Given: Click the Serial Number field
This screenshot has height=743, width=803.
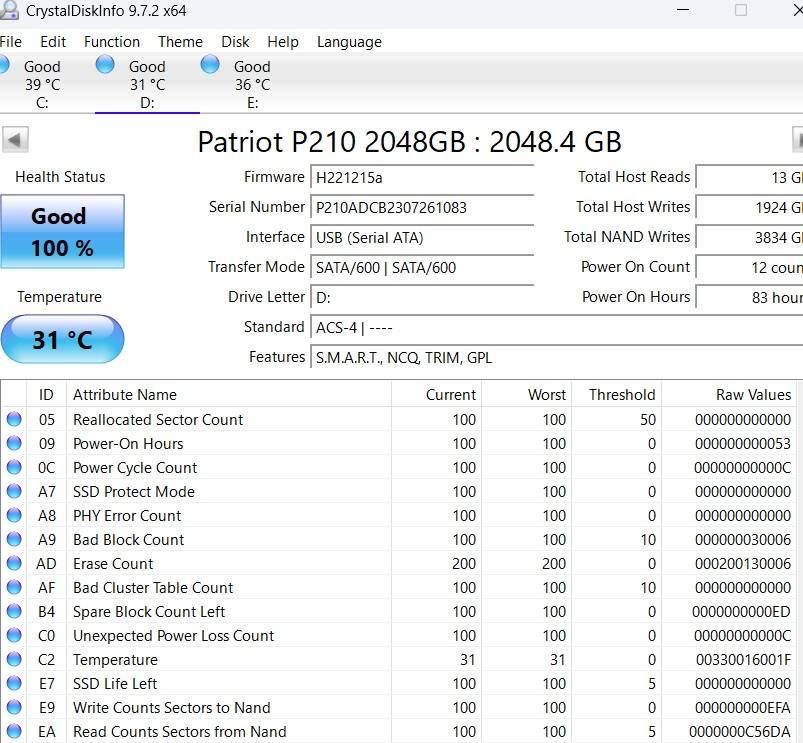Looking at the screenshot, I should point(420,208).
